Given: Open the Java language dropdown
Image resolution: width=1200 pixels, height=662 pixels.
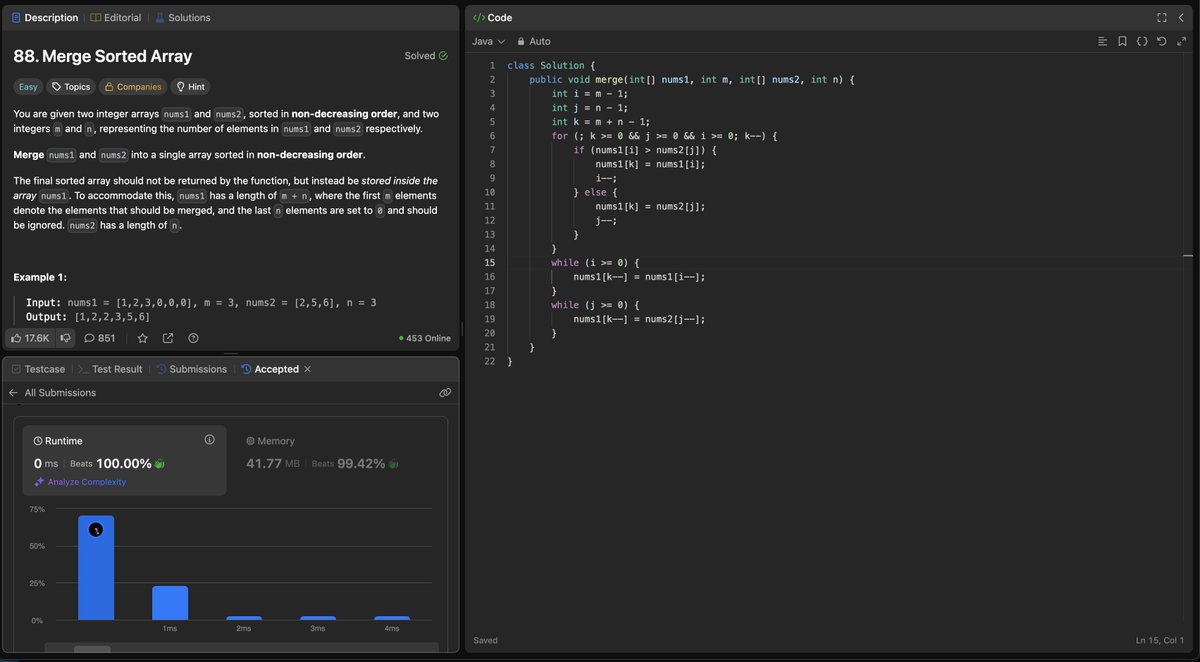Looking at the screenshot, I should 488,41.
